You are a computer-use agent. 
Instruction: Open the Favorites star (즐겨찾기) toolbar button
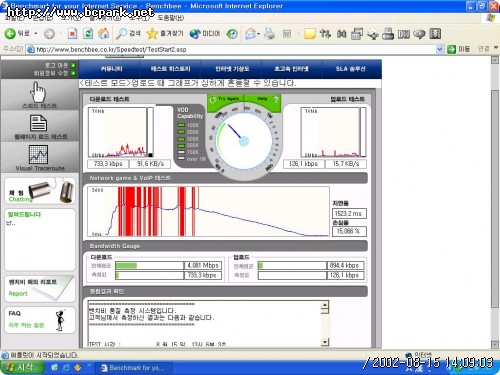pyautogui.click(x=165, y=33)
